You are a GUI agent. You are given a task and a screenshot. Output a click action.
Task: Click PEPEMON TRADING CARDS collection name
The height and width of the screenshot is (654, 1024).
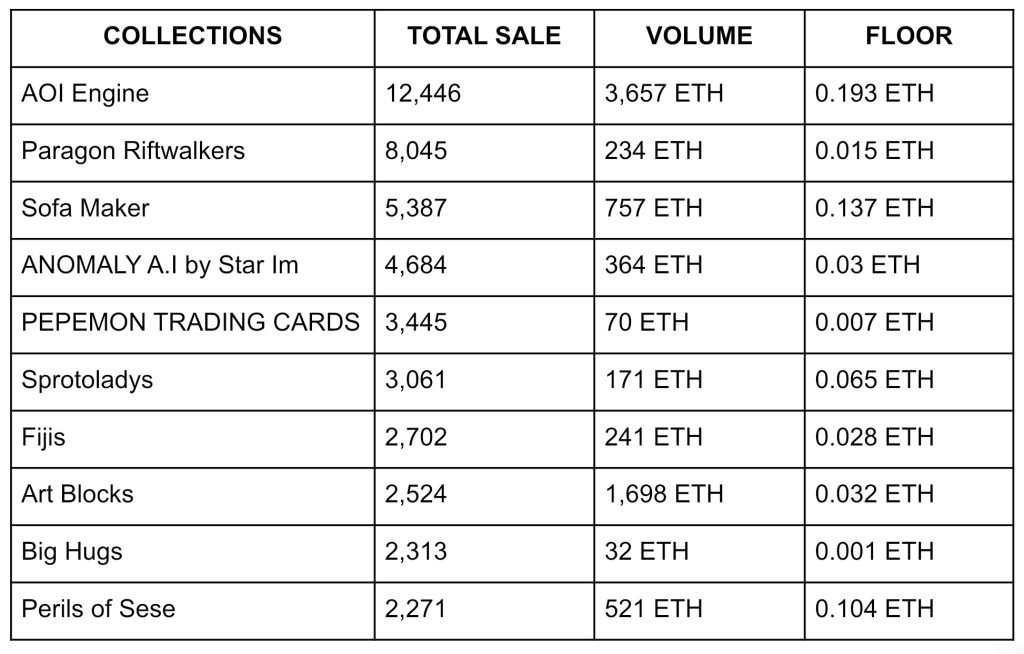point(190,322)
